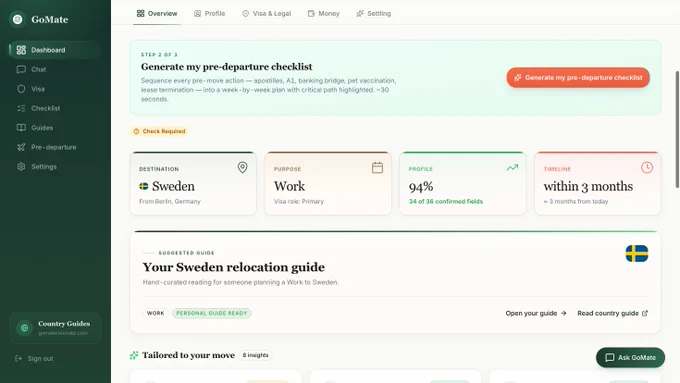Click the Read country guide link
Image resolution: width=680 pixels, height=383 pixels.
[612, 313]
